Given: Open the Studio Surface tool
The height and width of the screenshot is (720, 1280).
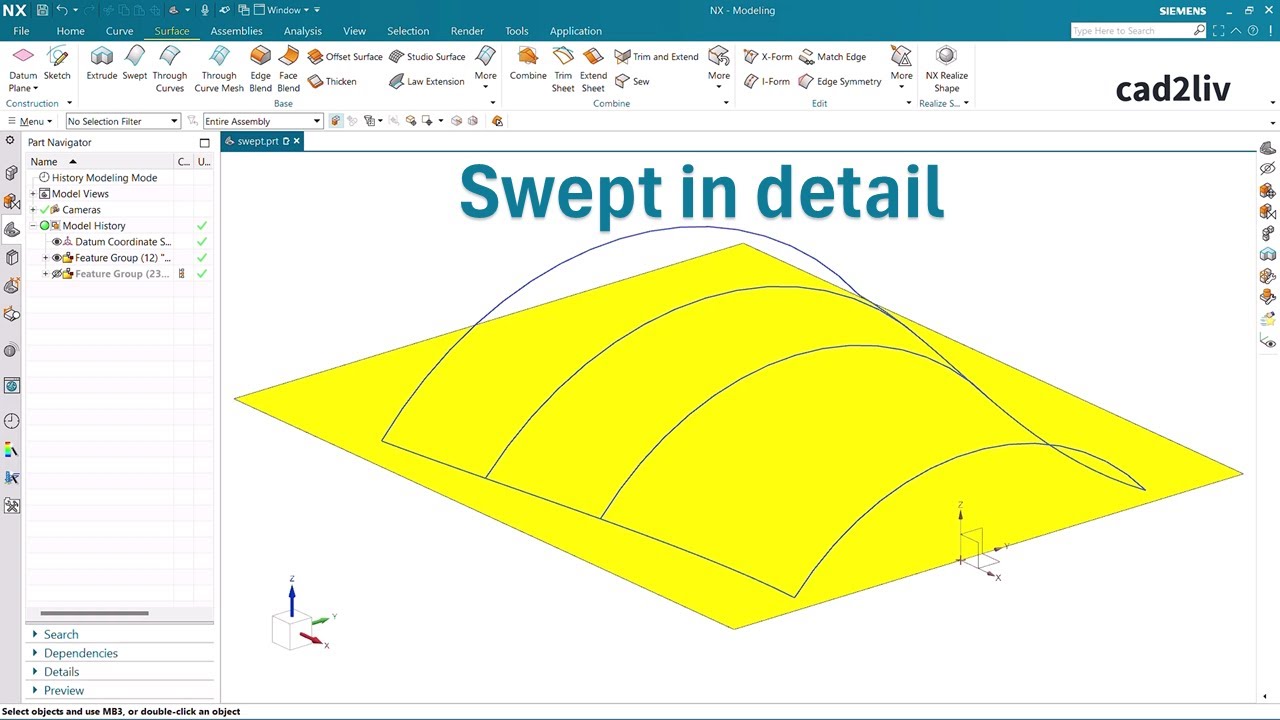Looking at the screenshot, I should click(427, 57).
